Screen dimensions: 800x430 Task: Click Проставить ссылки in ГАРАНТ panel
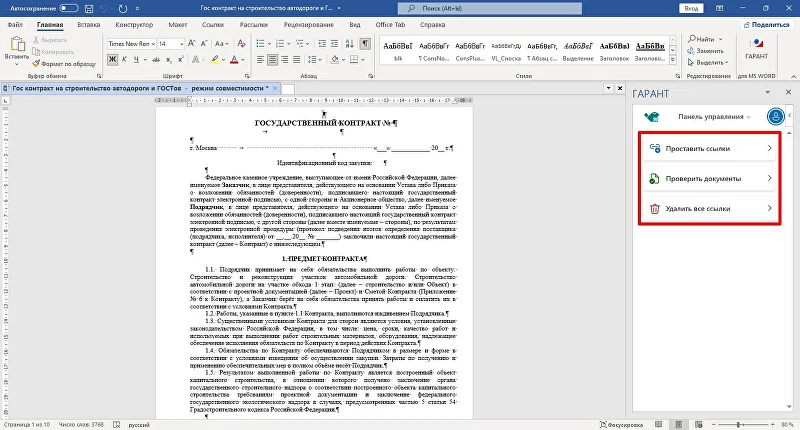pyautogui.click(x=709, y=149)
